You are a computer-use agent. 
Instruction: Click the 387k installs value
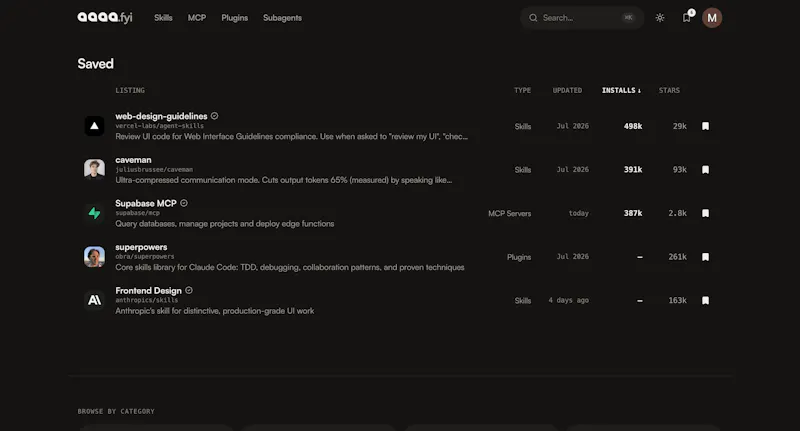point(633,213)
